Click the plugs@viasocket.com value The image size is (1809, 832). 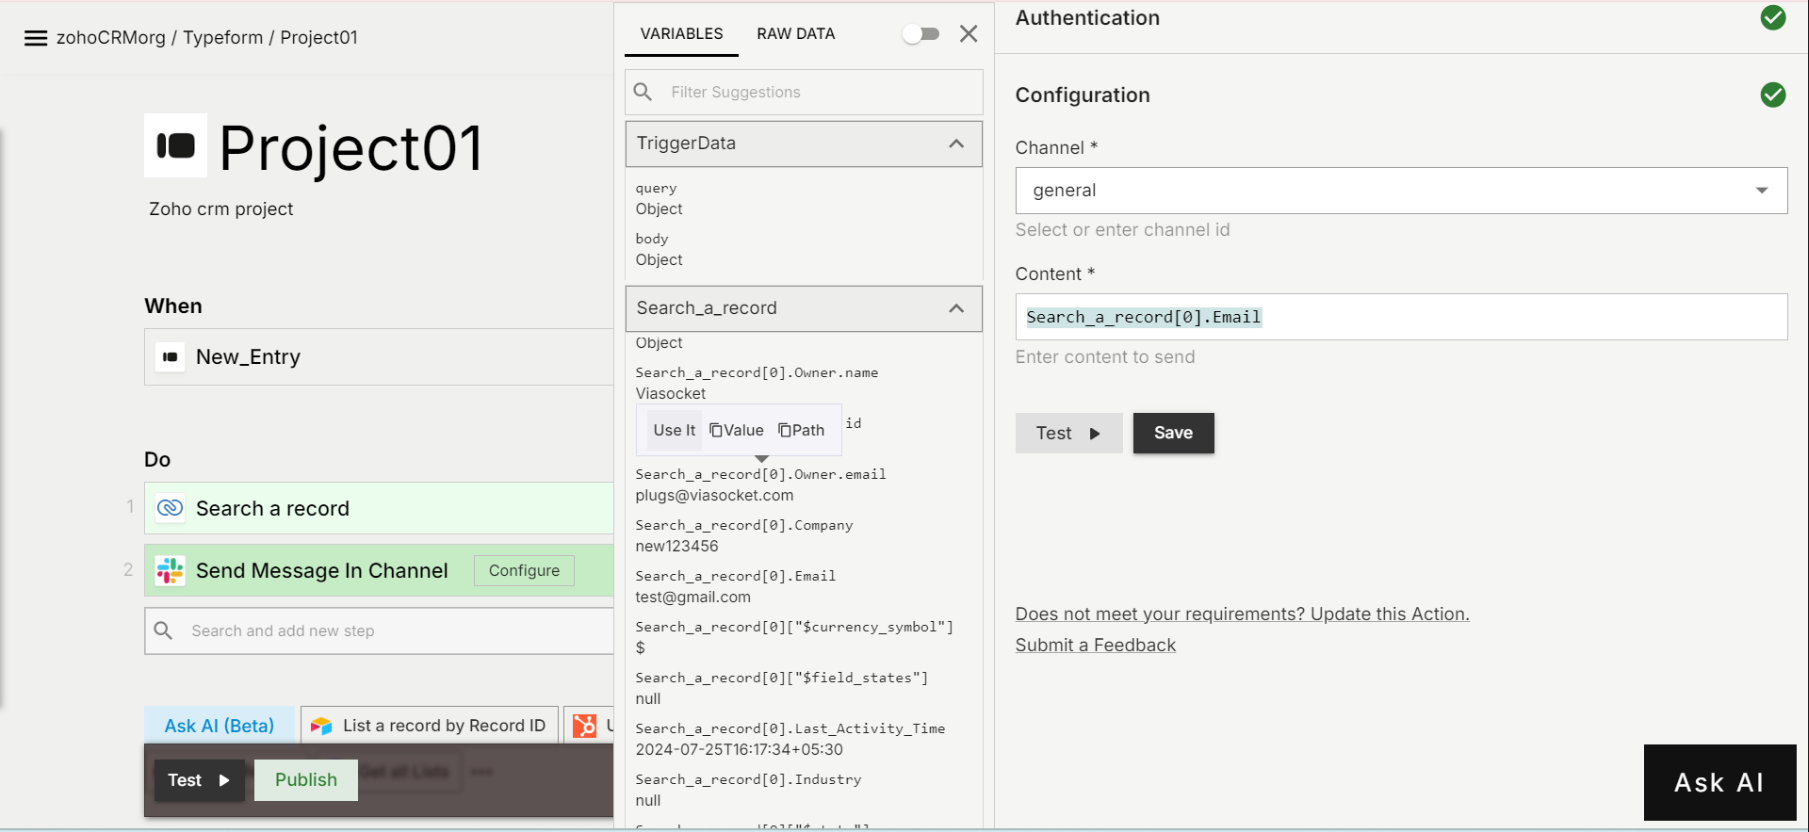[715, 495]
